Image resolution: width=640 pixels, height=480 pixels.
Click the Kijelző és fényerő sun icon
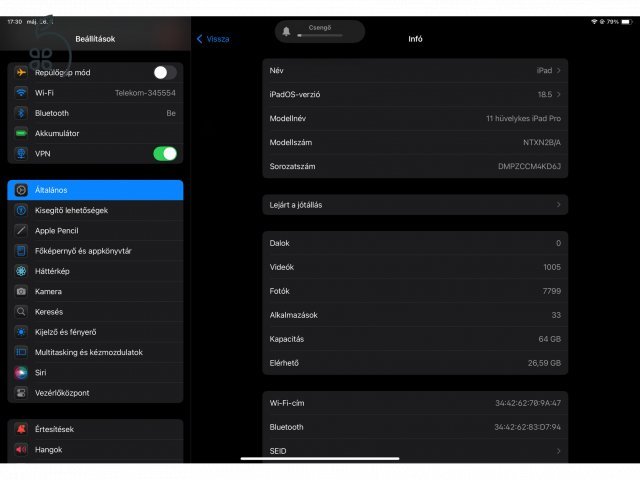tap(21, 332)
